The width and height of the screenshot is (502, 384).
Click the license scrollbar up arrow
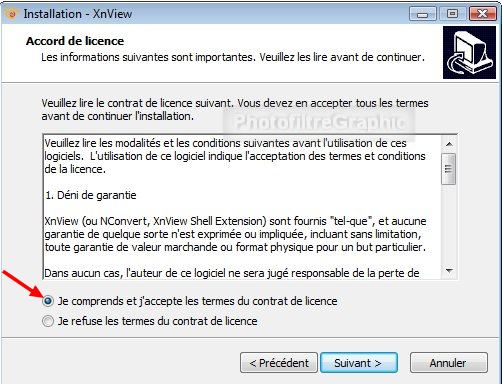449,144
